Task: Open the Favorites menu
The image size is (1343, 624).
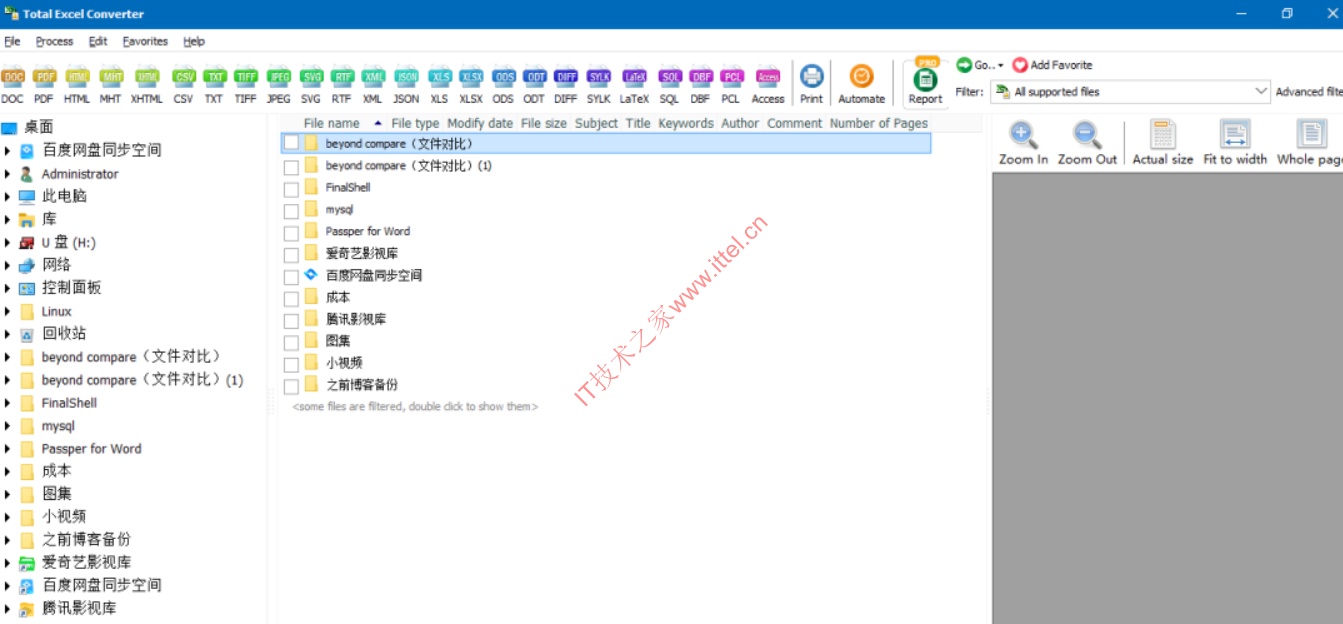Action: 145,41
